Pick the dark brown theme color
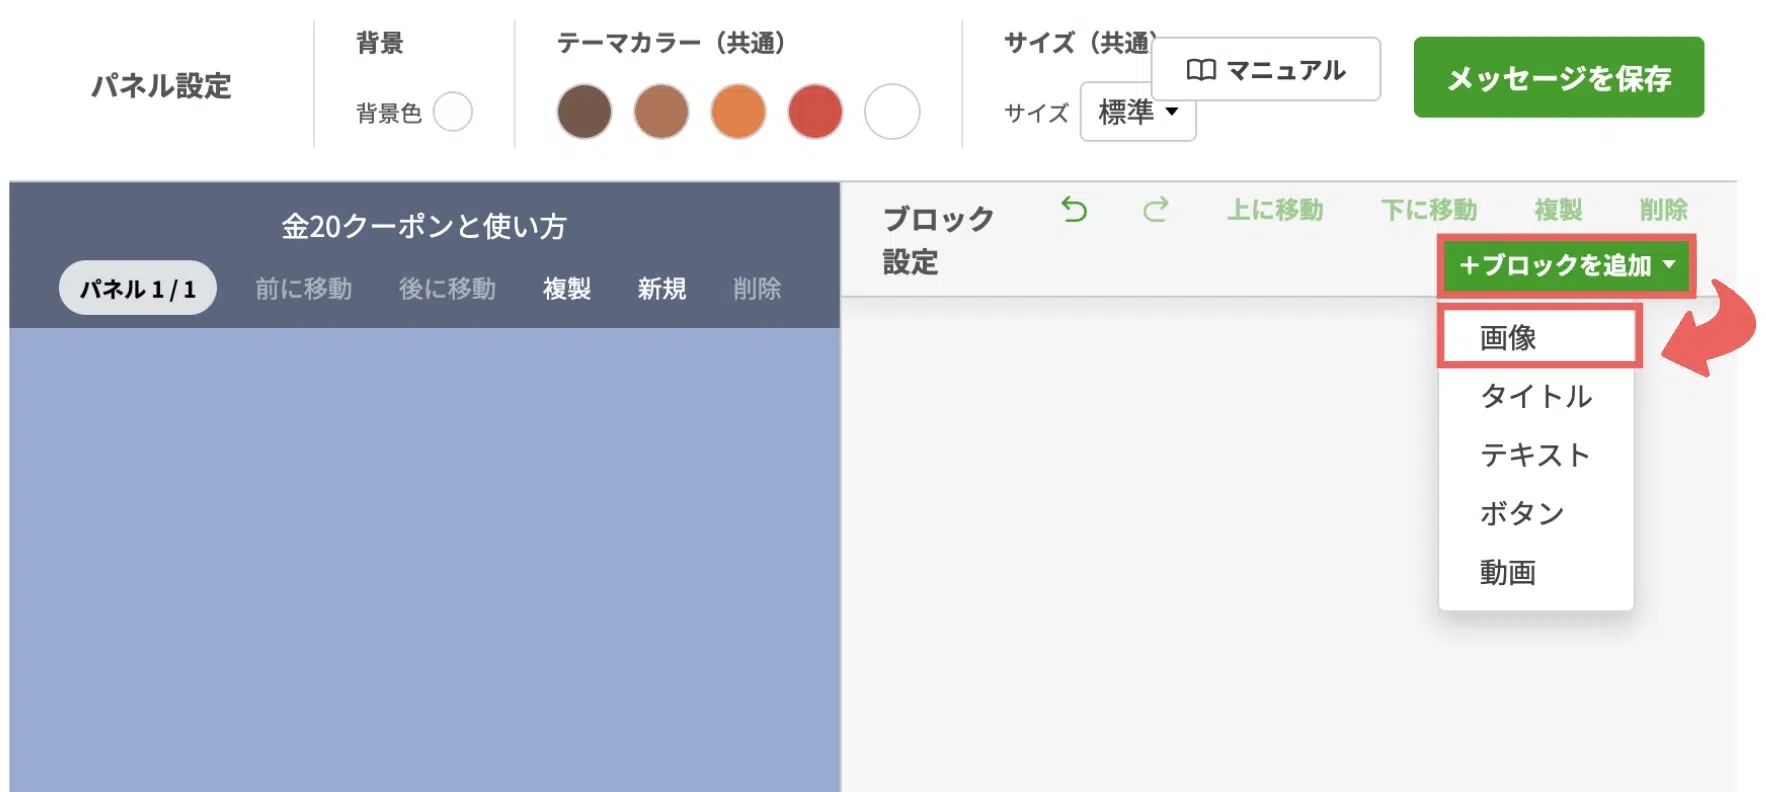The height and width of the screenshot is (792, 1766). click(584, 111)
